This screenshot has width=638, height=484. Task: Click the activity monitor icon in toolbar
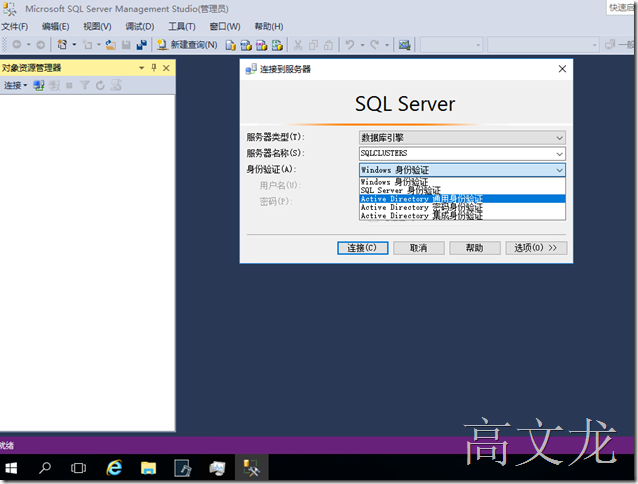[404, 45]
